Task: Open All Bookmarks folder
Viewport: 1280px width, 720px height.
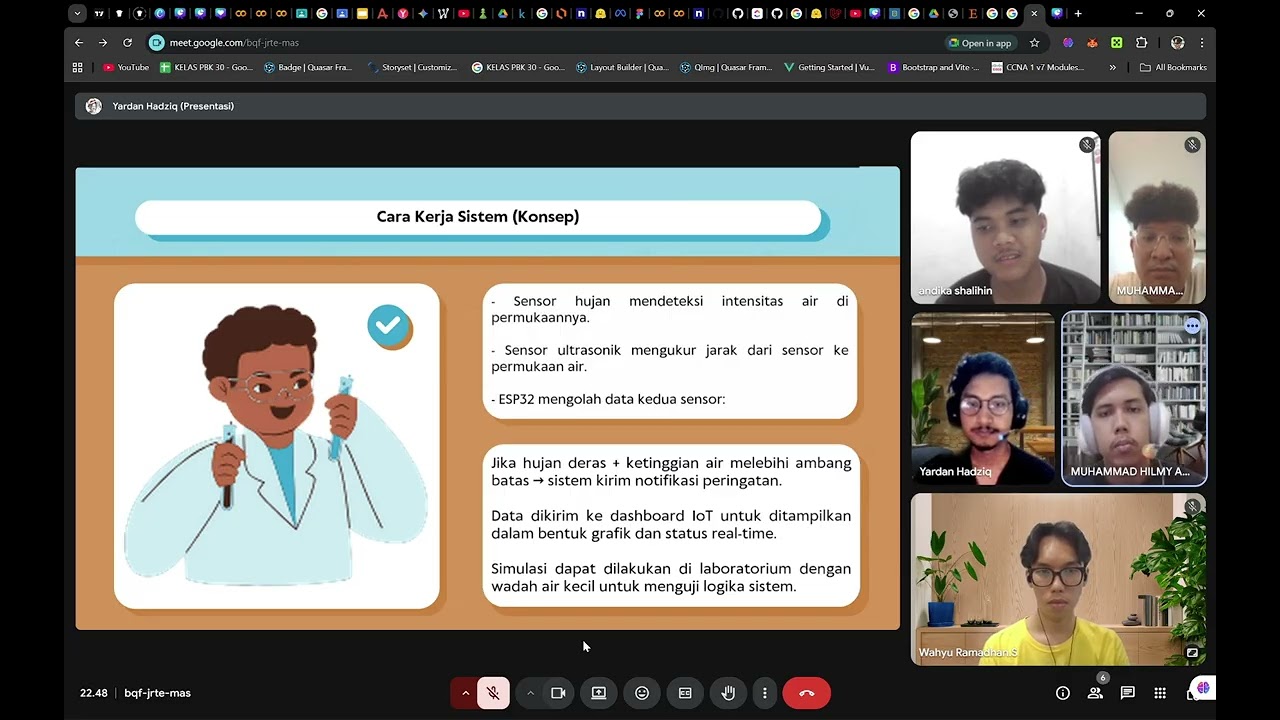Action: pyautogui.click(x=1173, y=67)
